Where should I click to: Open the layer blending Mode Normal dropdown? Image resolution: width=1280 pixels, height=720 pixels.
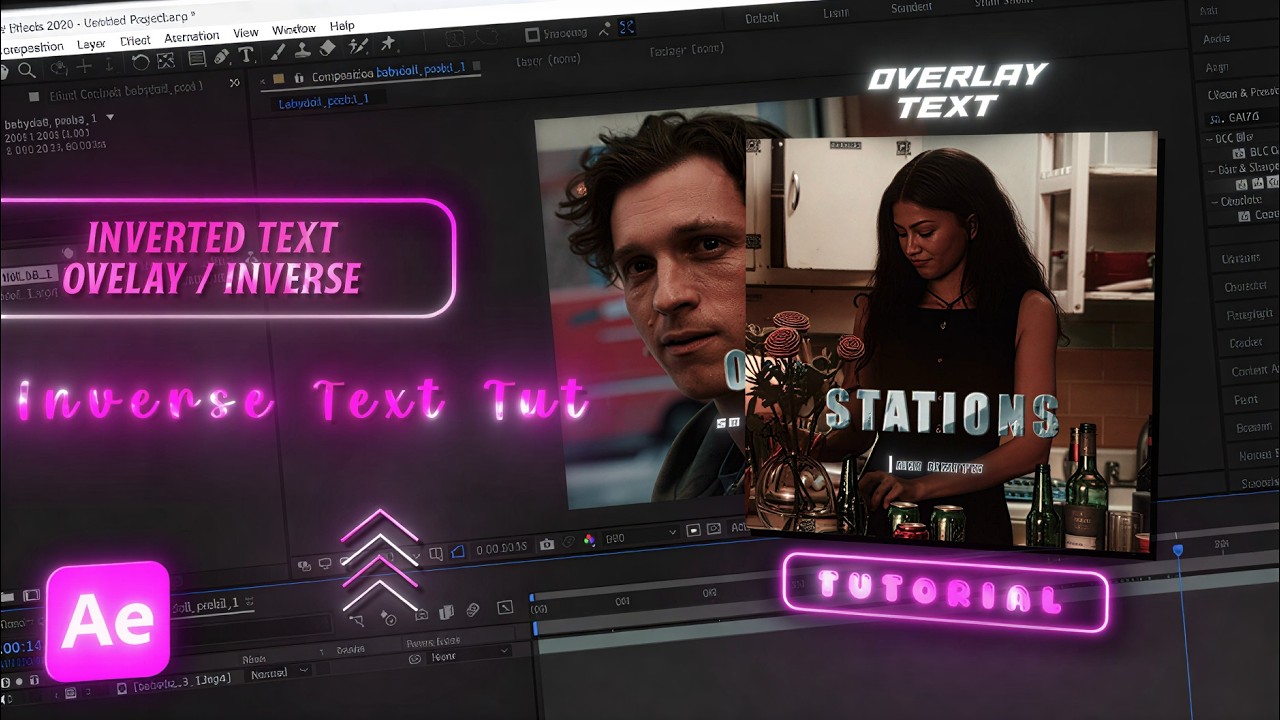click(279, 673)
